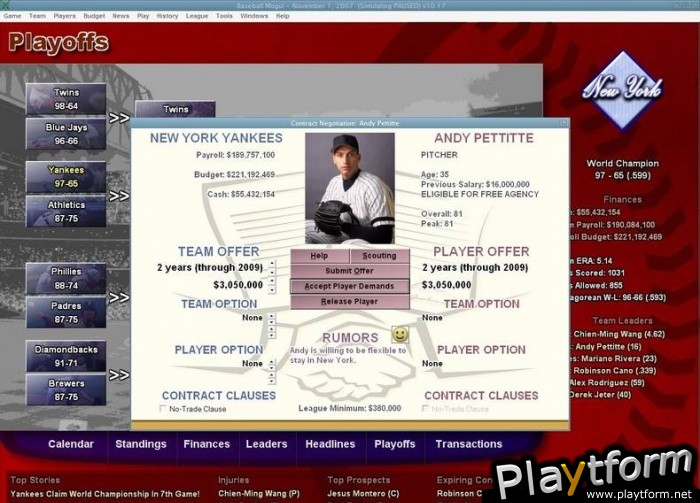Image resolution: width=700 pixels, height=503 pixels.
Task: Select the Brewers 87-75 bracket box
Action: [x=66, y=390]
